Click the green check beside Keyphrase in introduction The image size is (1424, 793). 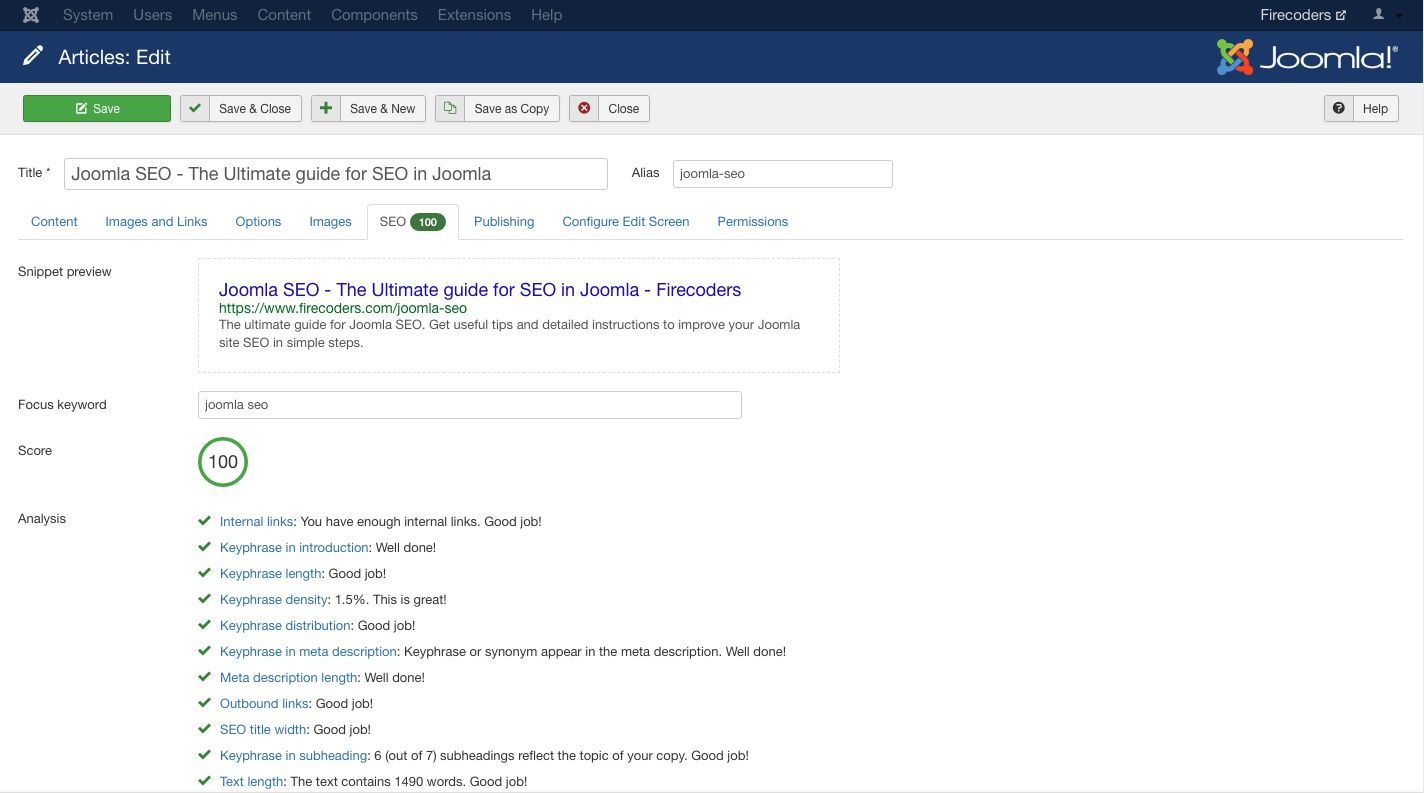tap(205, 547)
